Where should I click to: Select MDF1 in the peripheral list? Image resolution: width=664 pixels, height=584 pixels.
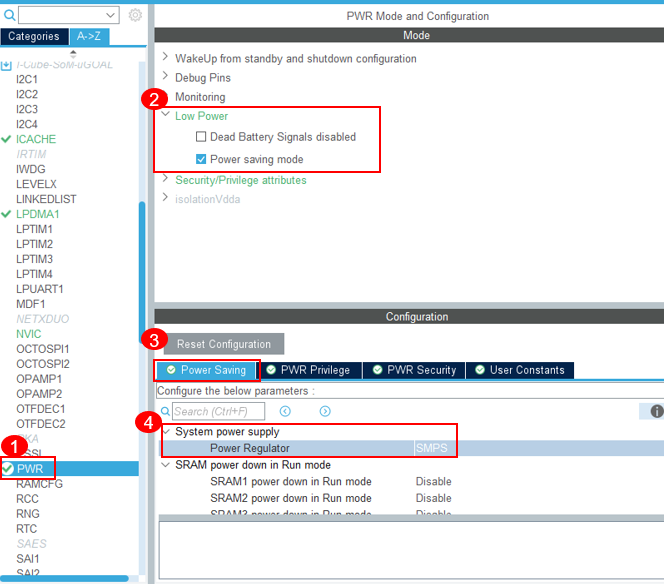30,304
